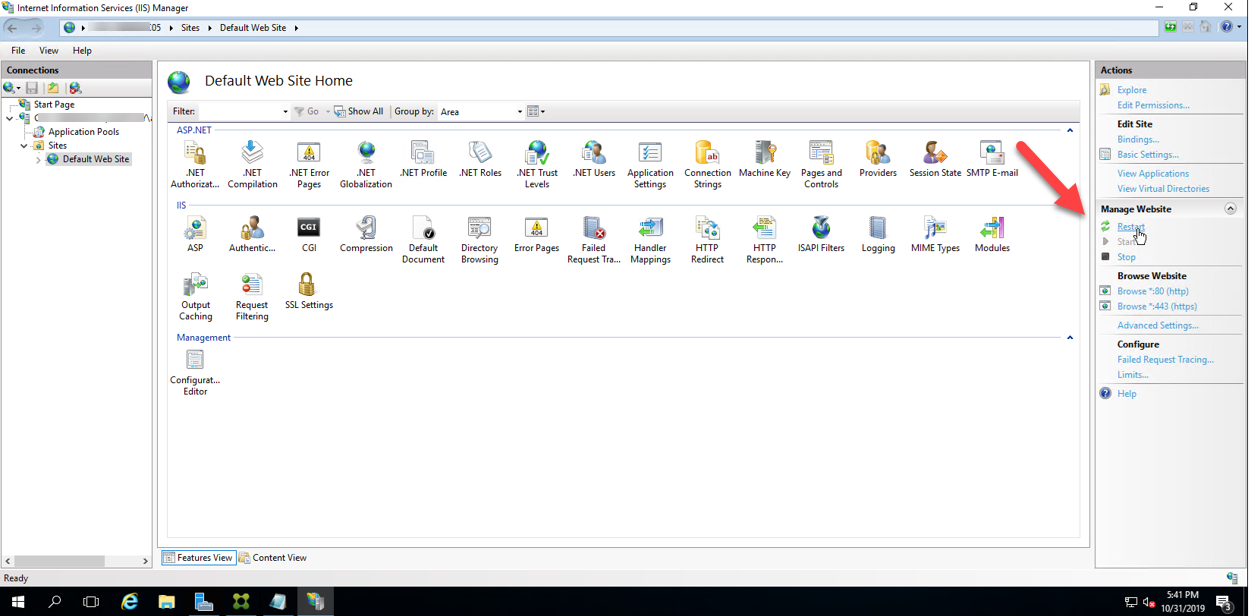
Task: Click the Restart website link
Action: (1131, 227)
